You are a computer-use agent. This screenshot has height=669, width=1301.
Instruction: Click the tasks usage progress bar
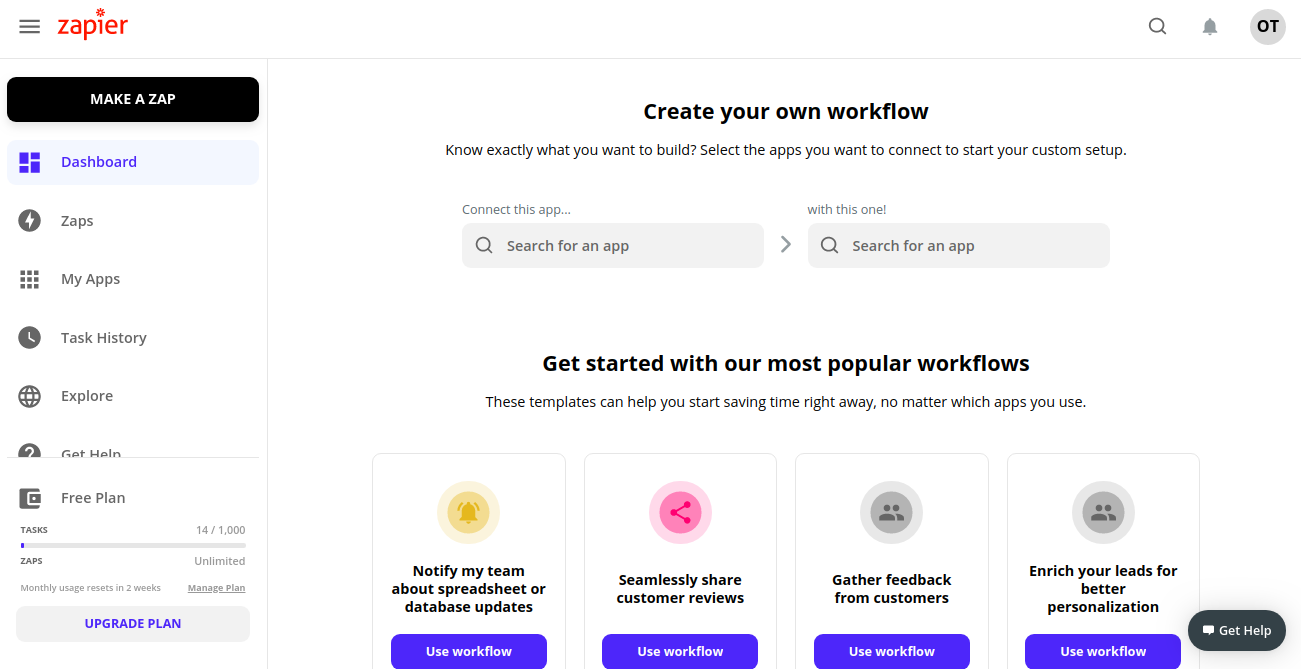133,545
